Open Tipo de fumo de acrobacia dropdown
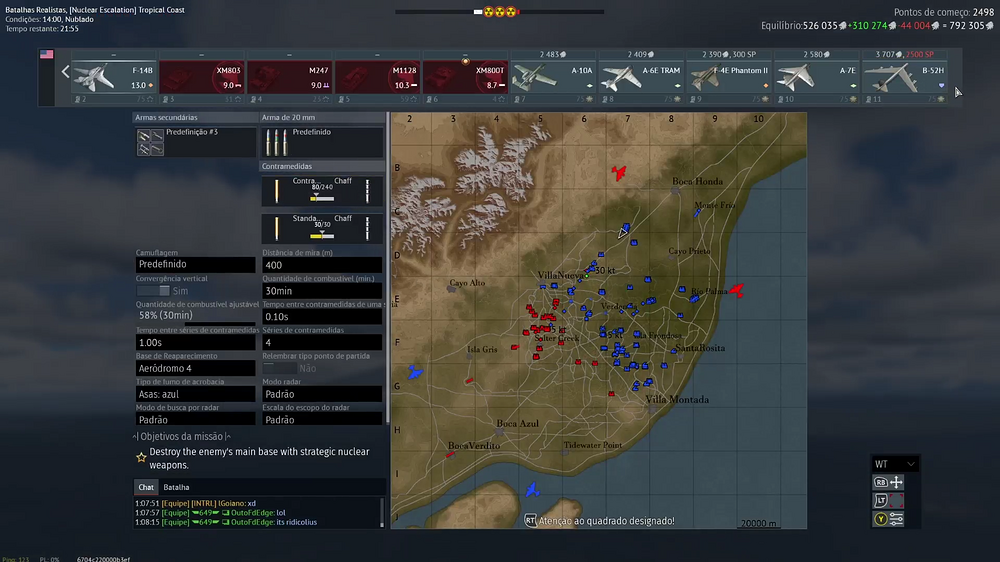Screen dimensions: 1000x562 point(195,394)
